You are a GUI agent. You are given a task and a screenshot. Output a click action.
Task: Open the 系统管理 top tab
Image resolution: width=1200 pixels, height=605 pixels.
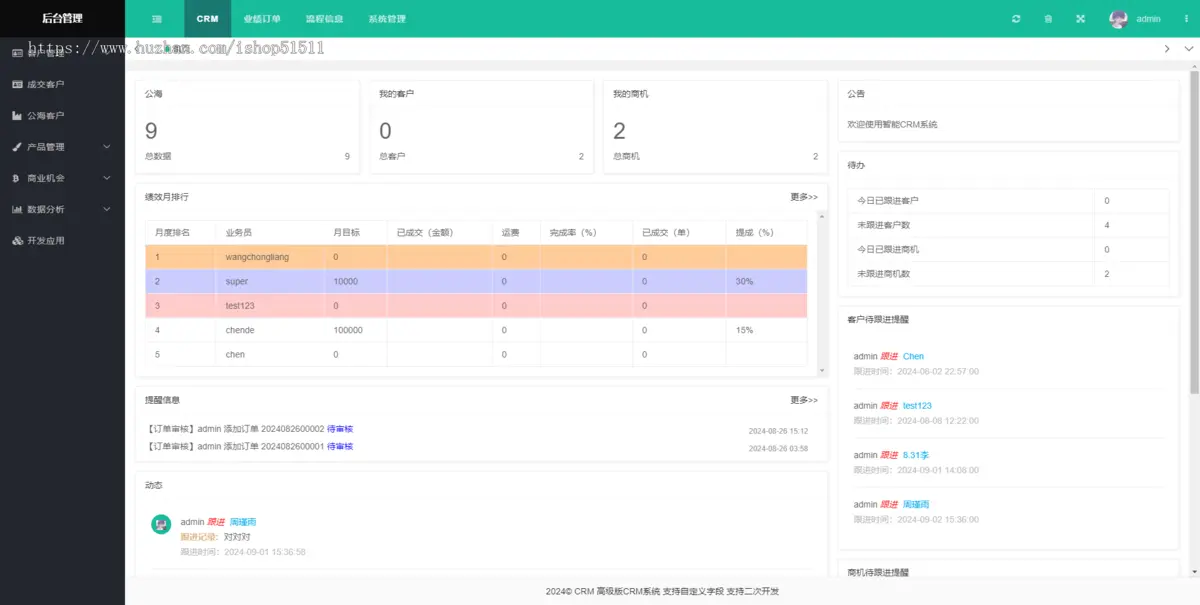(x=387, y=19)
